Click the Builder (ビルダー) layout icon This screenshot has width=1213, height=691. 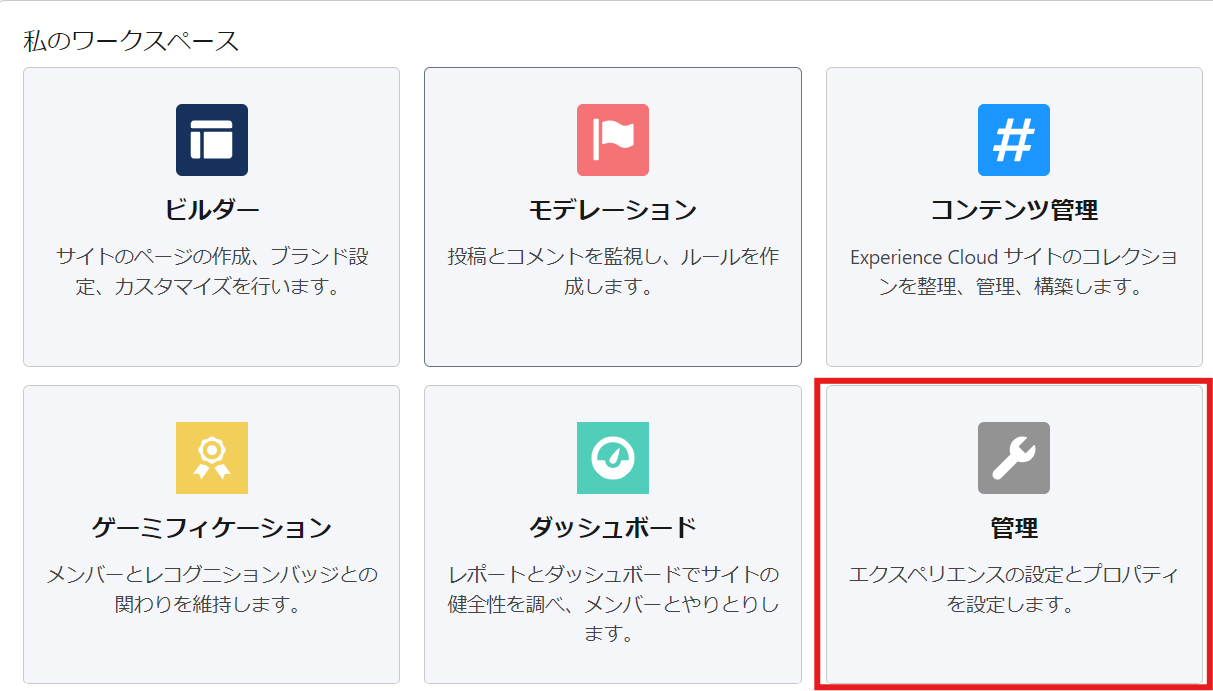coord(211,140)
